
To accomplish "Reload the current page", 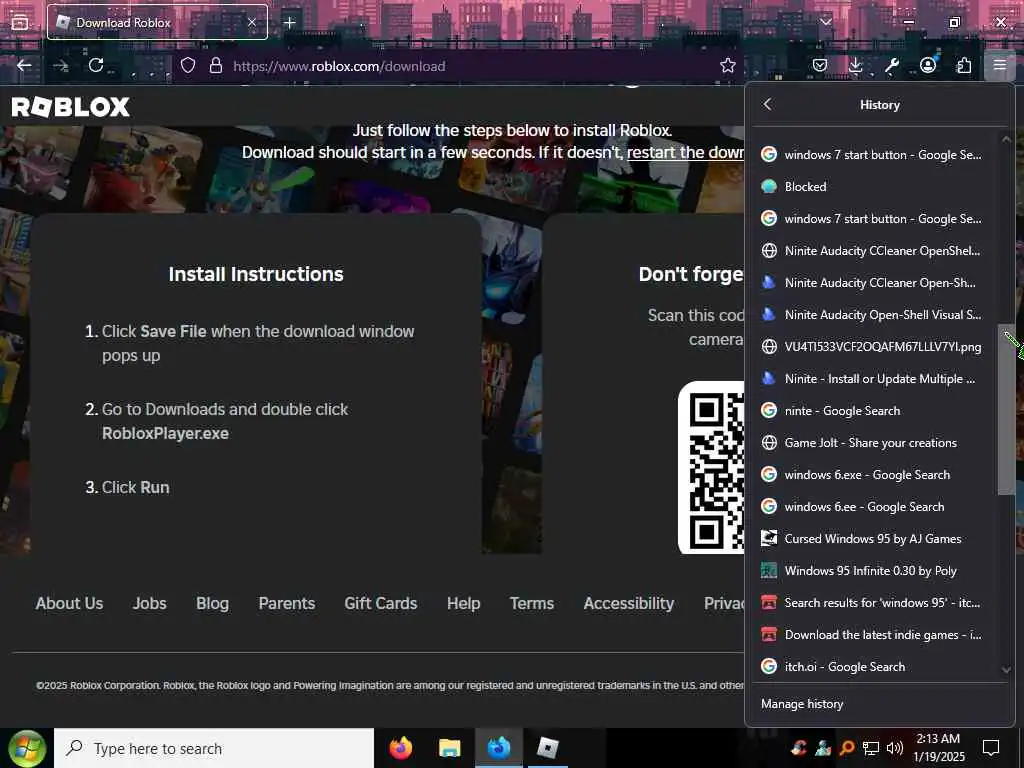I will click(x=96, y=65).
